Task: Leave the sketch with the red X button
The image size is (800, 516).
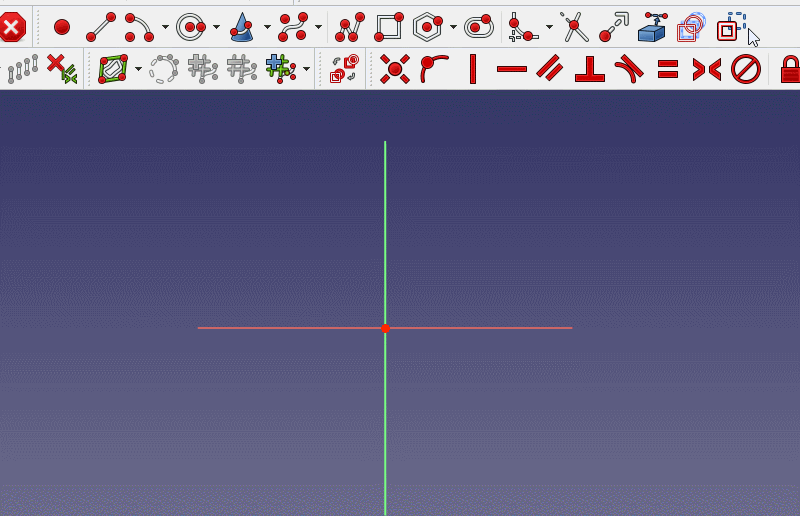Action: pyautogui.click(x=12, y=27)
